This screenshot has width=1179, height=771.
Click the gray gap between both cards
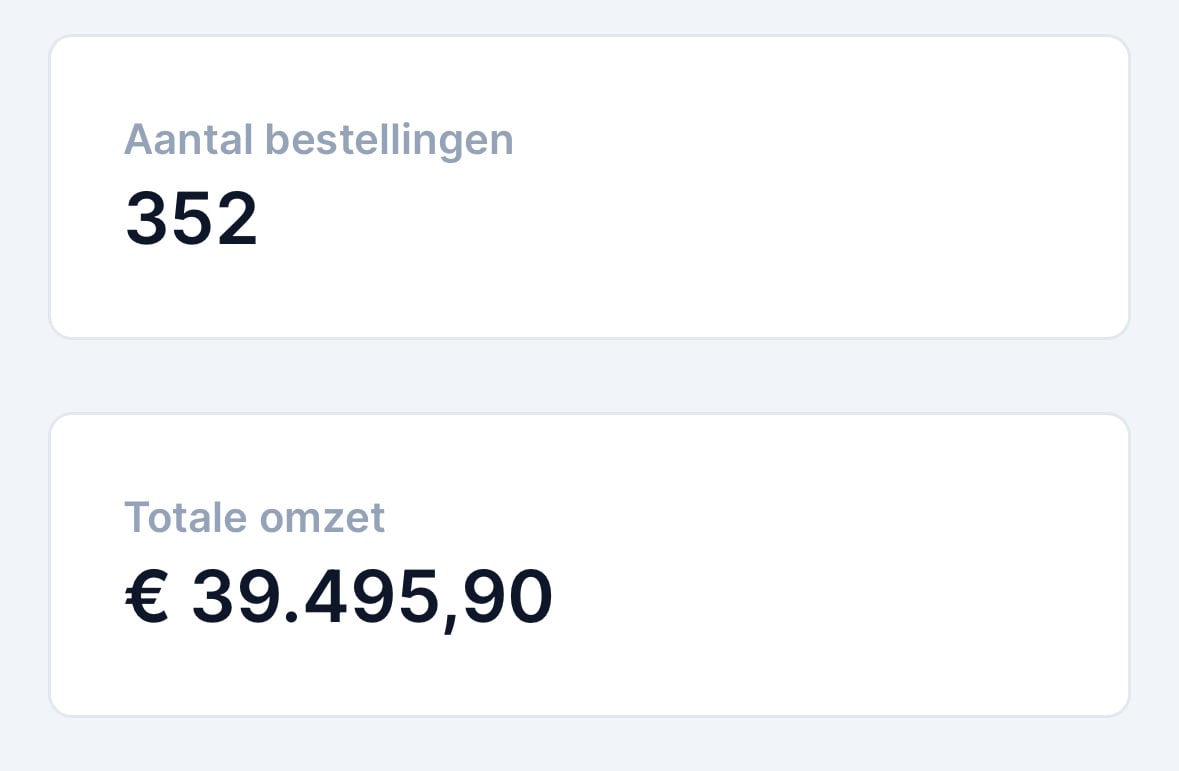point(589,376)
